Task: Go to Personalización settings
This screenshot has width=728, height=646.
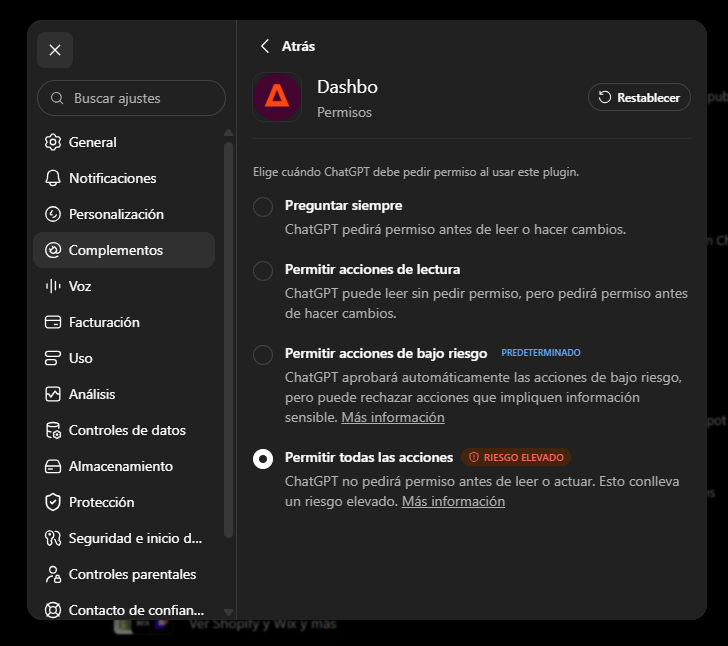Action: point(124,214)
